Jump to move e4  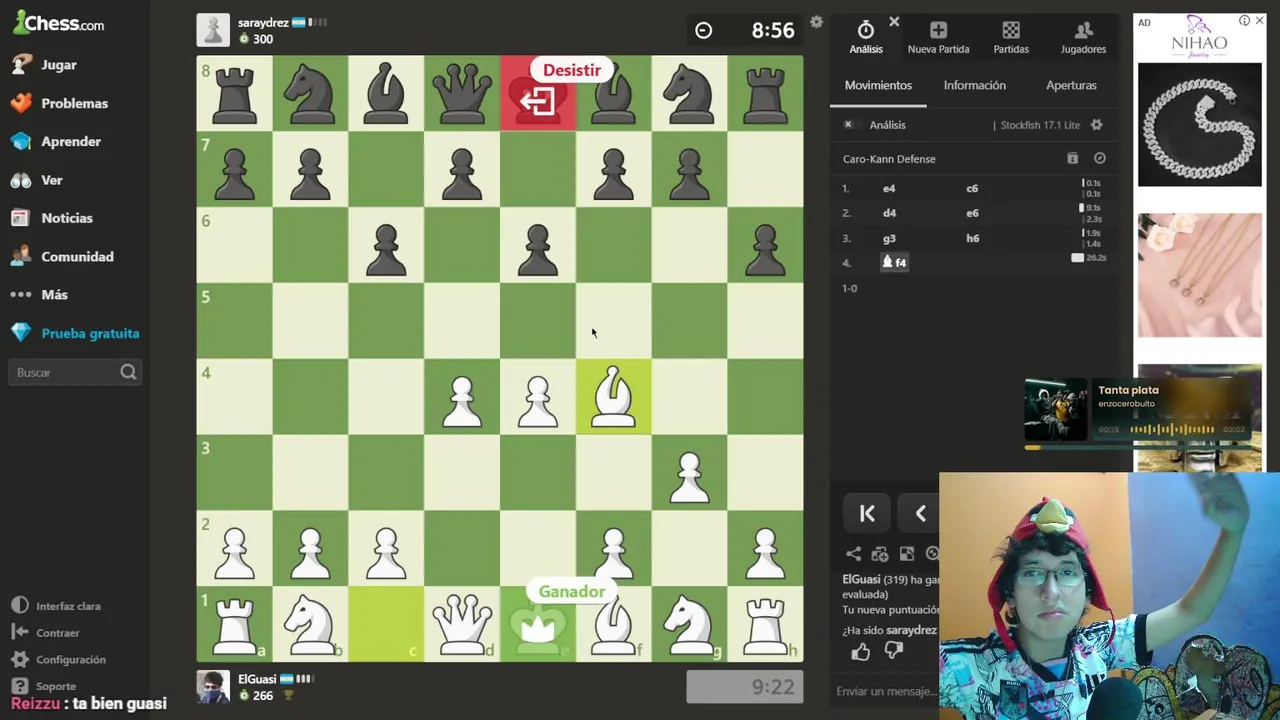889,188
